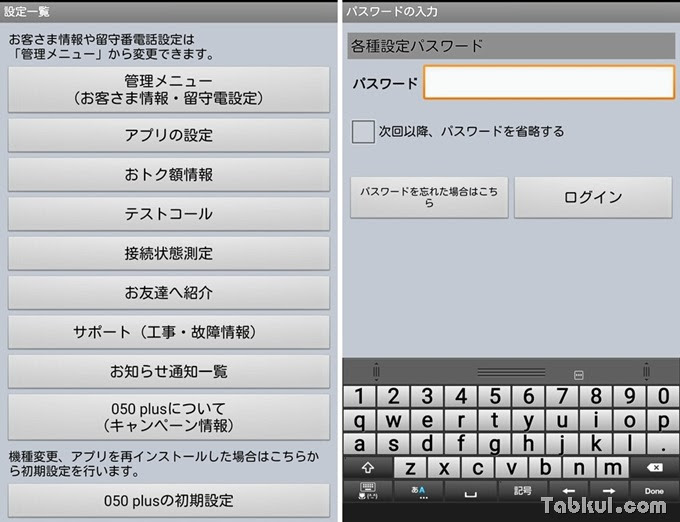Open 接続状態測定 menu item

[x=169, y=254]
